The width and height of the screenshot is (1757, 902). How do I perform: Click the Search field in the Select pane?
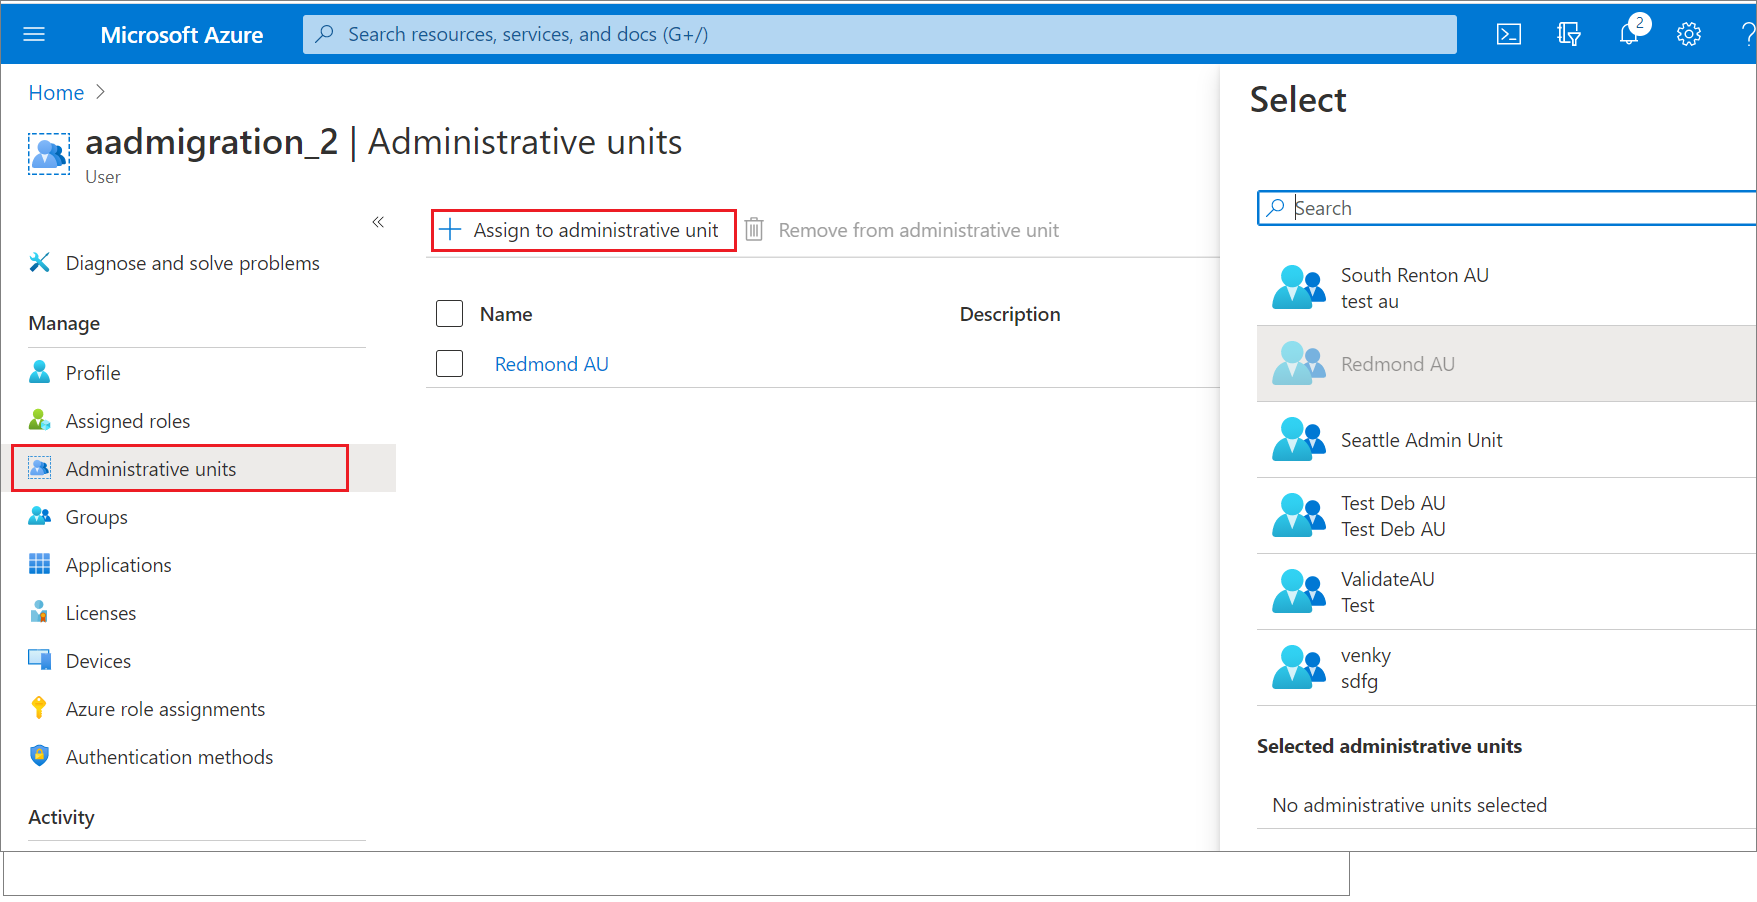(x=1506, y=208)
